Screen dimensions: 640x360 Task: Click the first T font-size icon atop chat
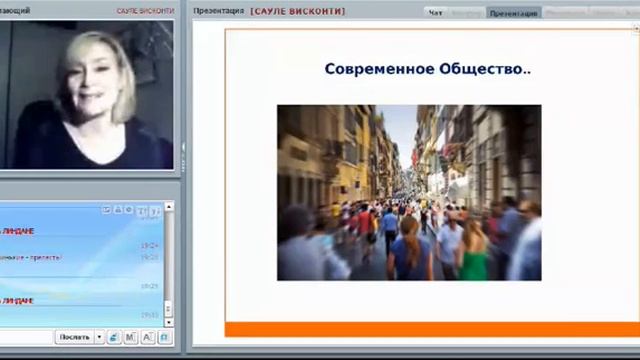click(x=142, y=211)
